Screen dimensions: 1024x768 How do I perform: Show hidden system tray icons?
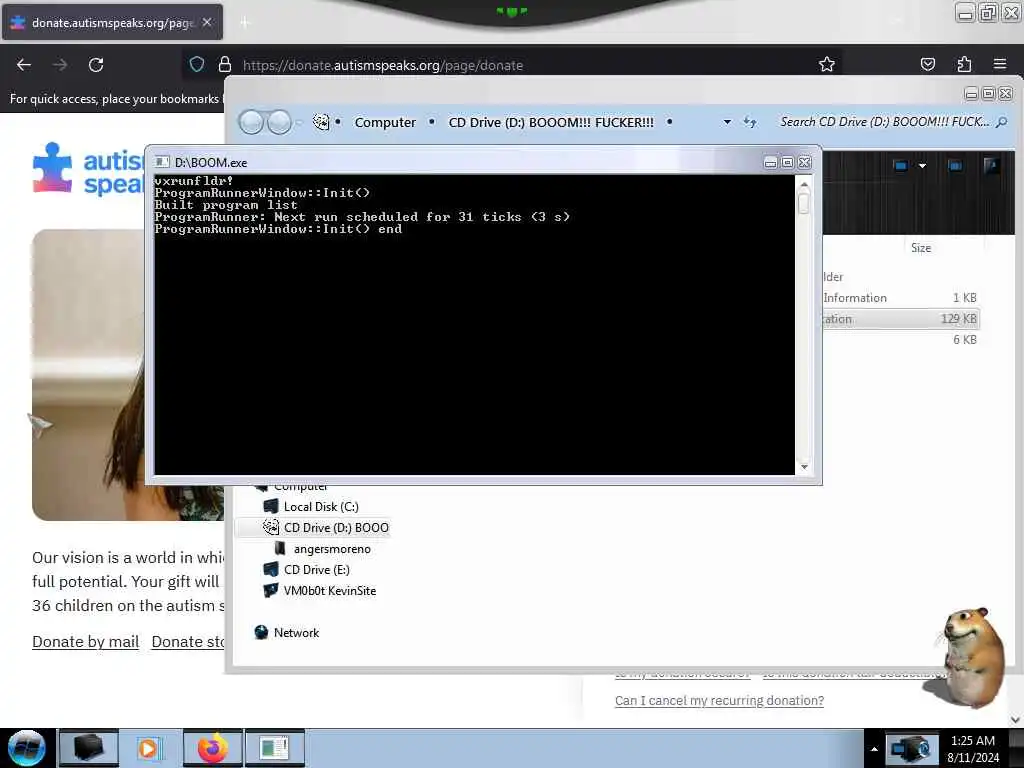(x=874, y=749)
